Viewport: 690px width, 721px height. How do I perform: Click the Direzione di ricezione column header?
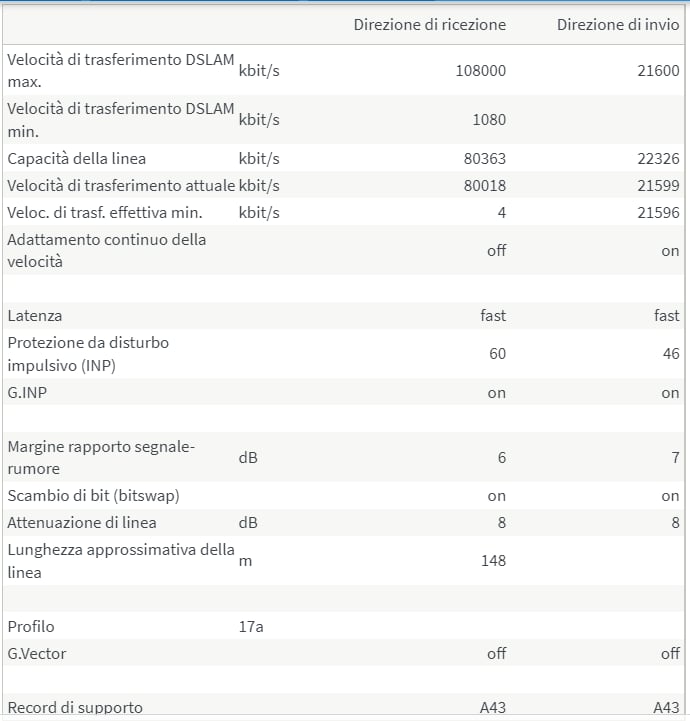point(429,24)
